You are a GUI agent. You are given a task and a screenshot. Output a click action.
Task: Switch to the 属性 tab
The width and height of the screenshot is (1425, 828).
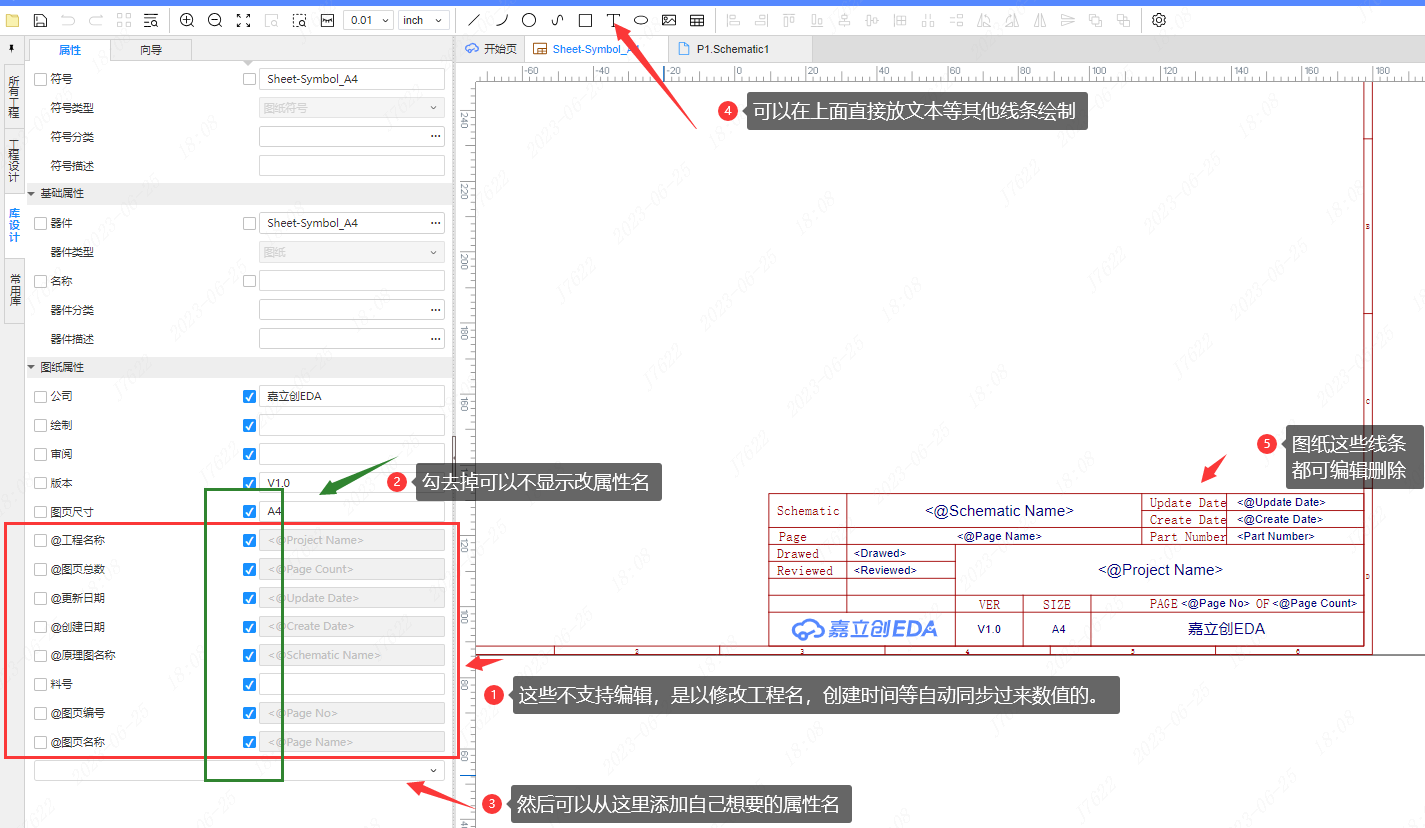[x=70, y=49]
